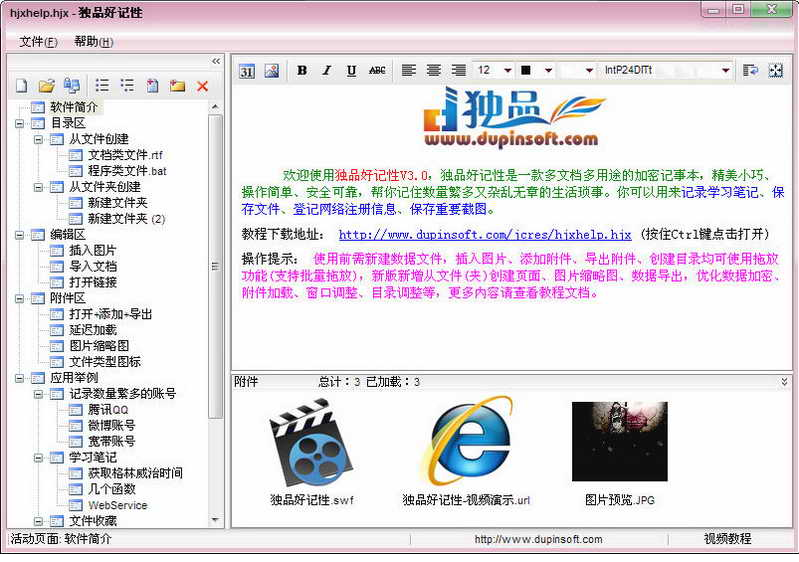Screen dimensions: 799x562
Task: Select 程序类文件.bat in the tree
Action: [127, 171]
